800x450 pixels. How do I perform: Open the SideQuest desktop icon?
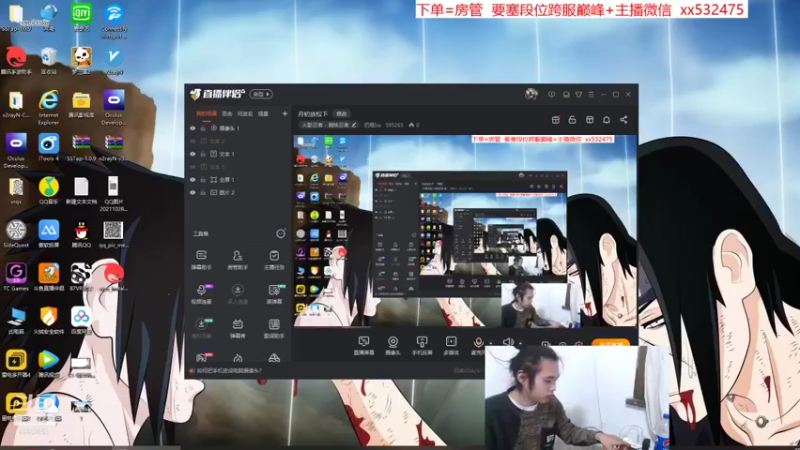16,234
